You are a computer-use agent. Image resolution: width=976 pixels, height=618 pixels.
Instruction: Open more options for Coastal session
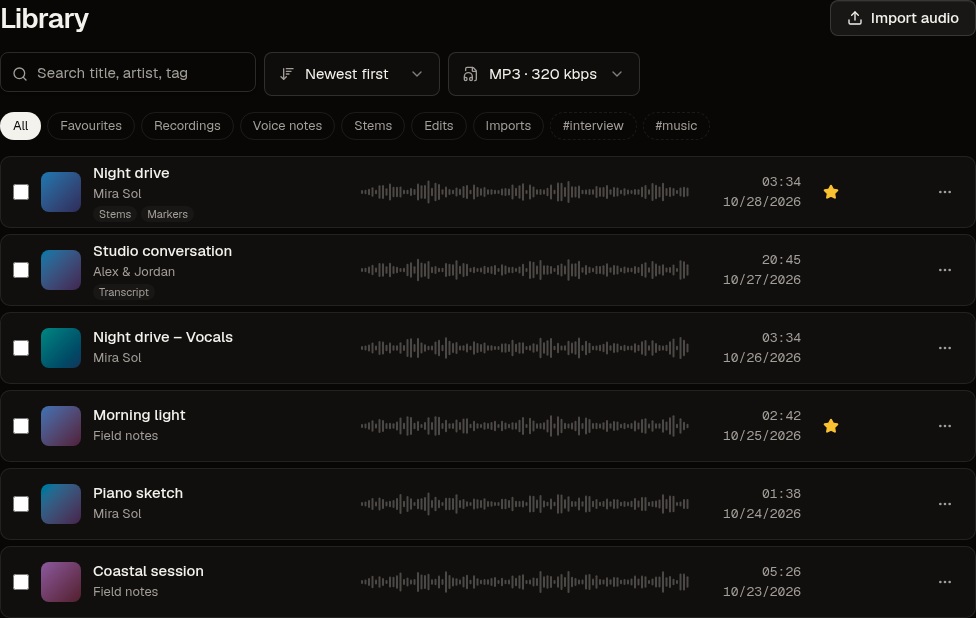(944, 582)
